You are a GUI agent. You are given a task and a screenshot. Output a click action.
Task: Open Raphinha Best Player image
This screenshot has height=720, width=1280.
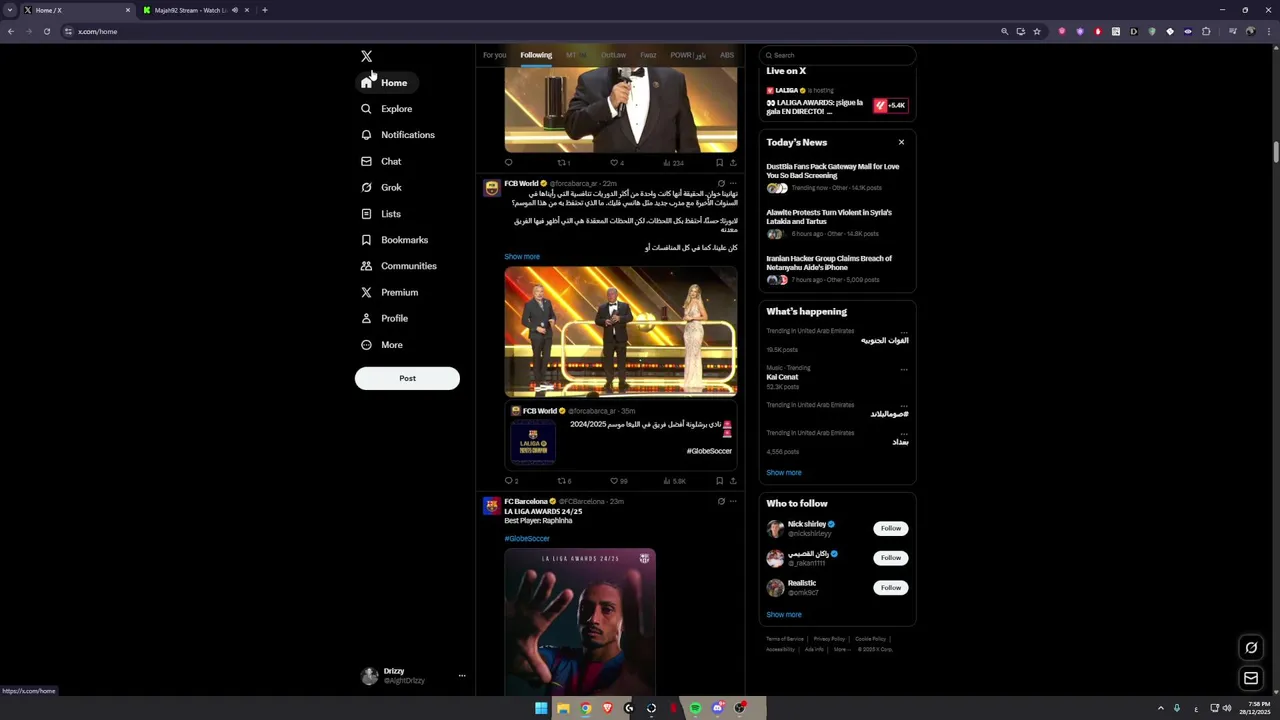580,620
